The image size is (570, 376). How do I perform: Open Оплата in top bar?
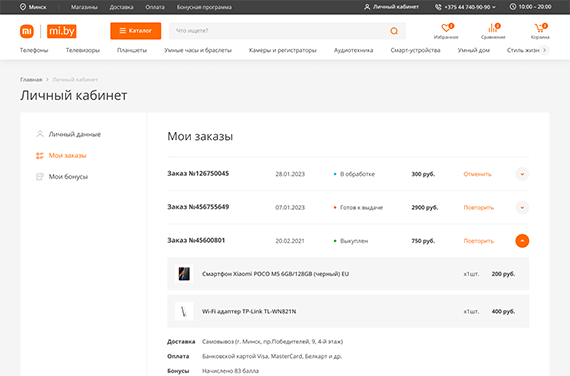[155, 7]
